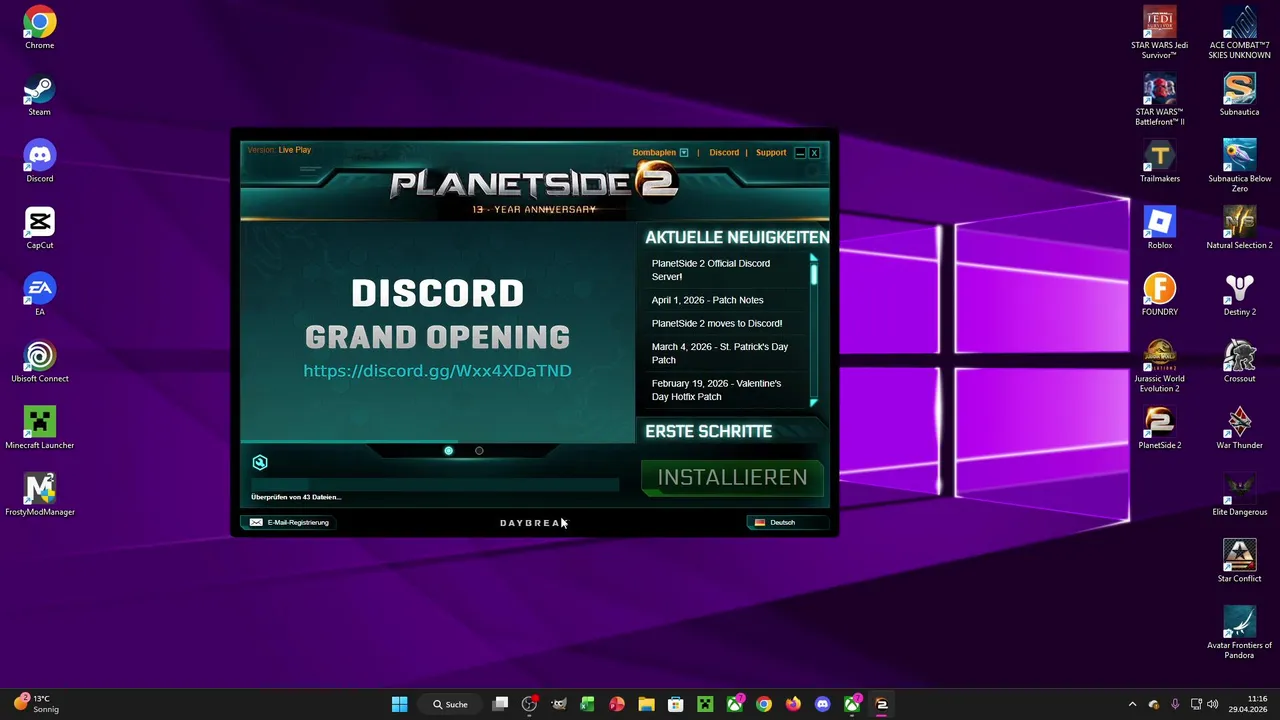Open E-Mail-Registrierung
This screenshot has height=720, width=1280.
coord(289,522)
